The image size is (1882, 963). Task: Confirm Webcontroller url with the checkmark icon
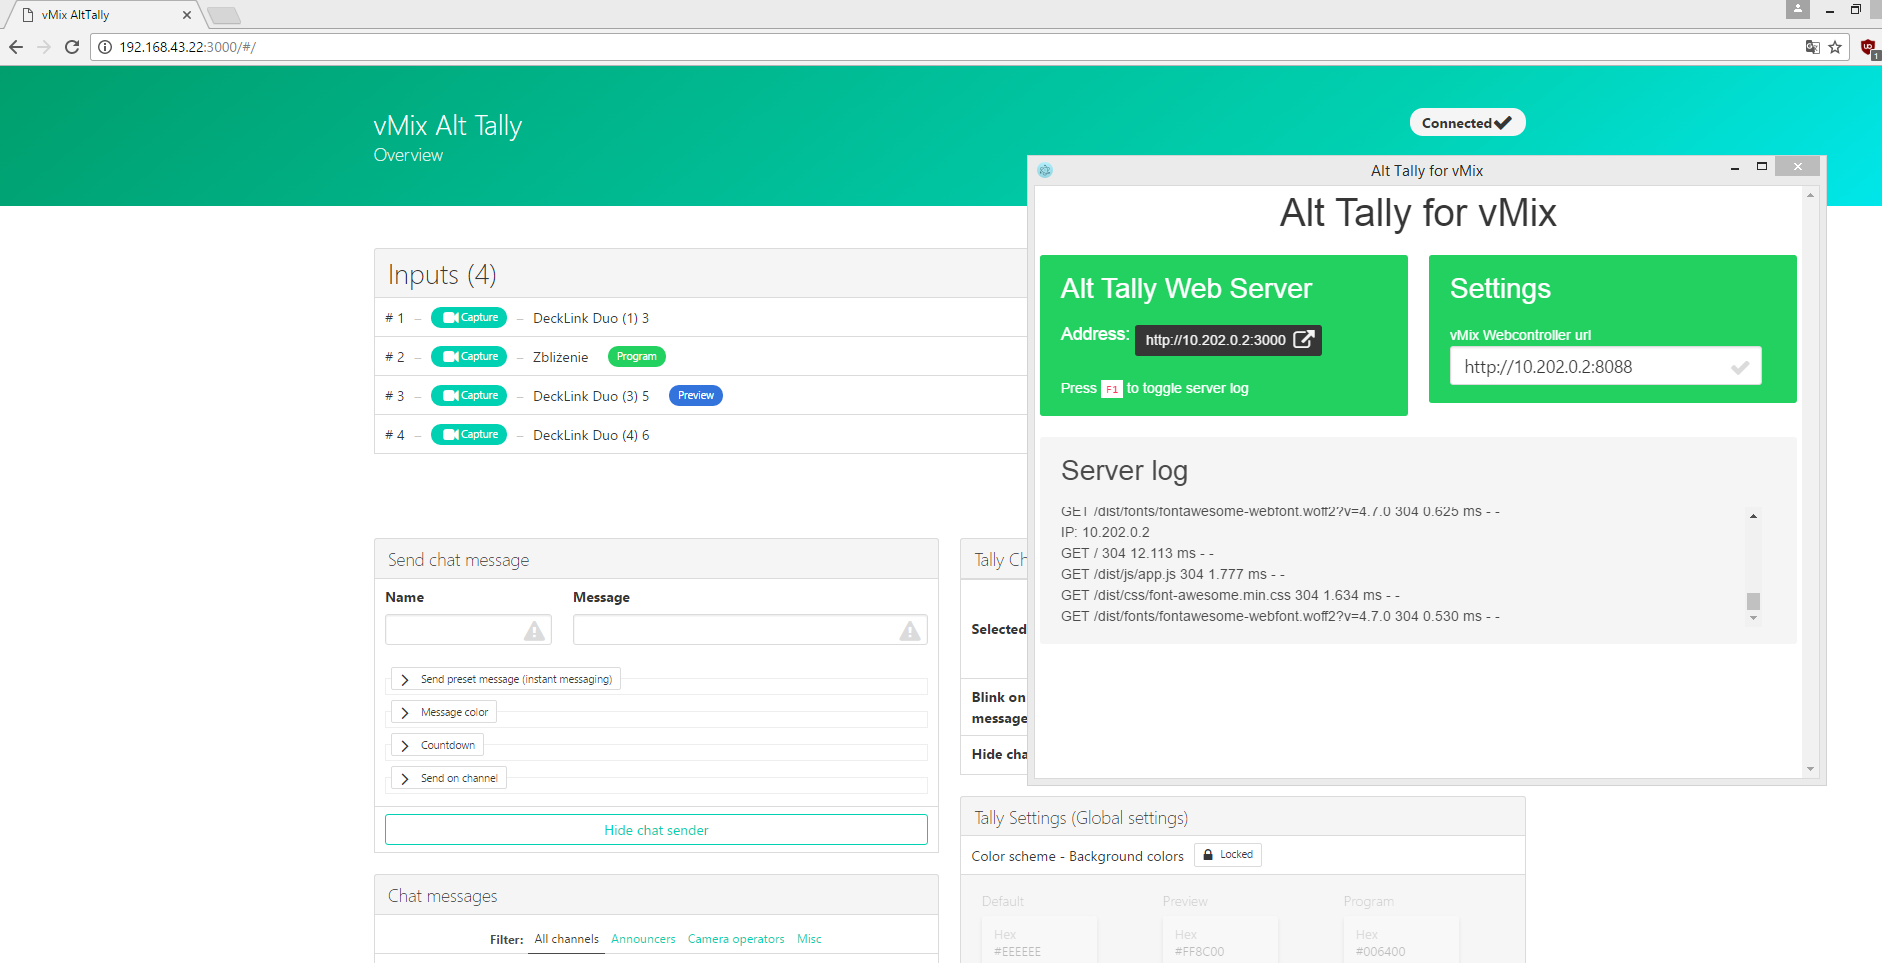point(1740,367)
